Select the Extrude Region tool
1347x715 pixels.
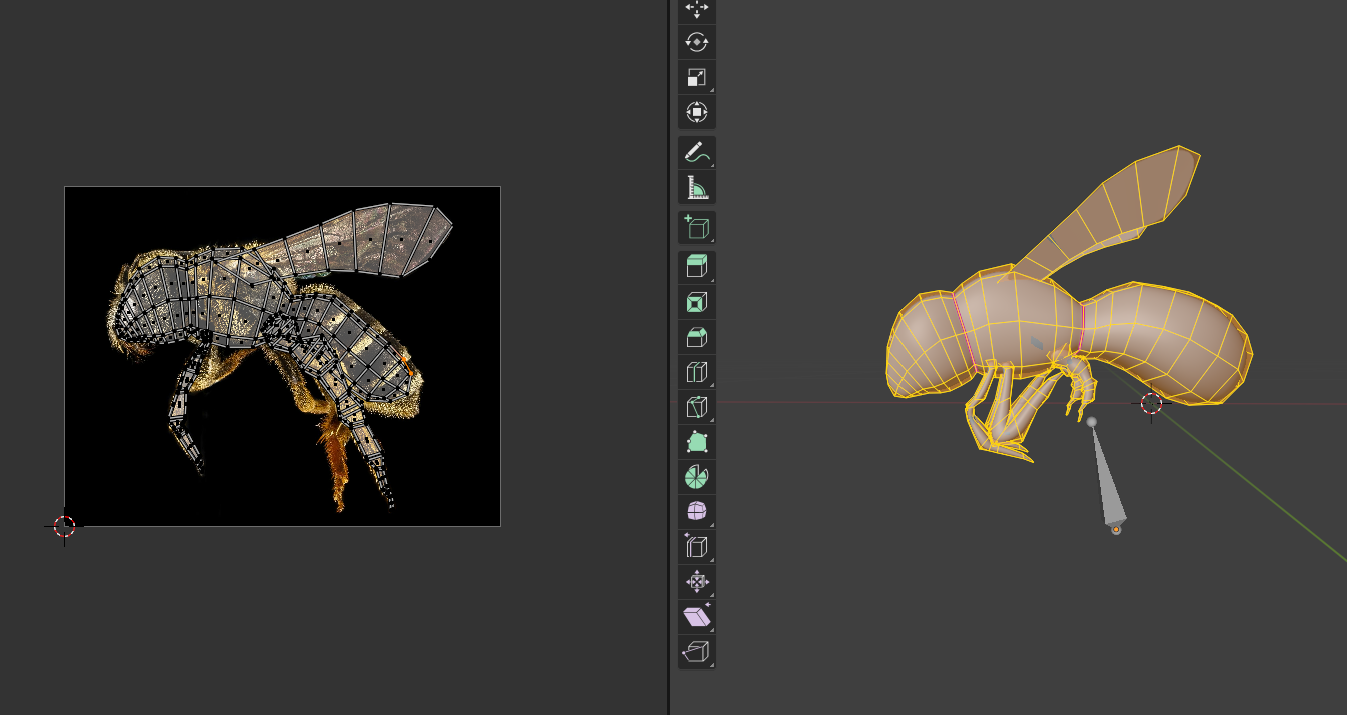pos(697,267)
